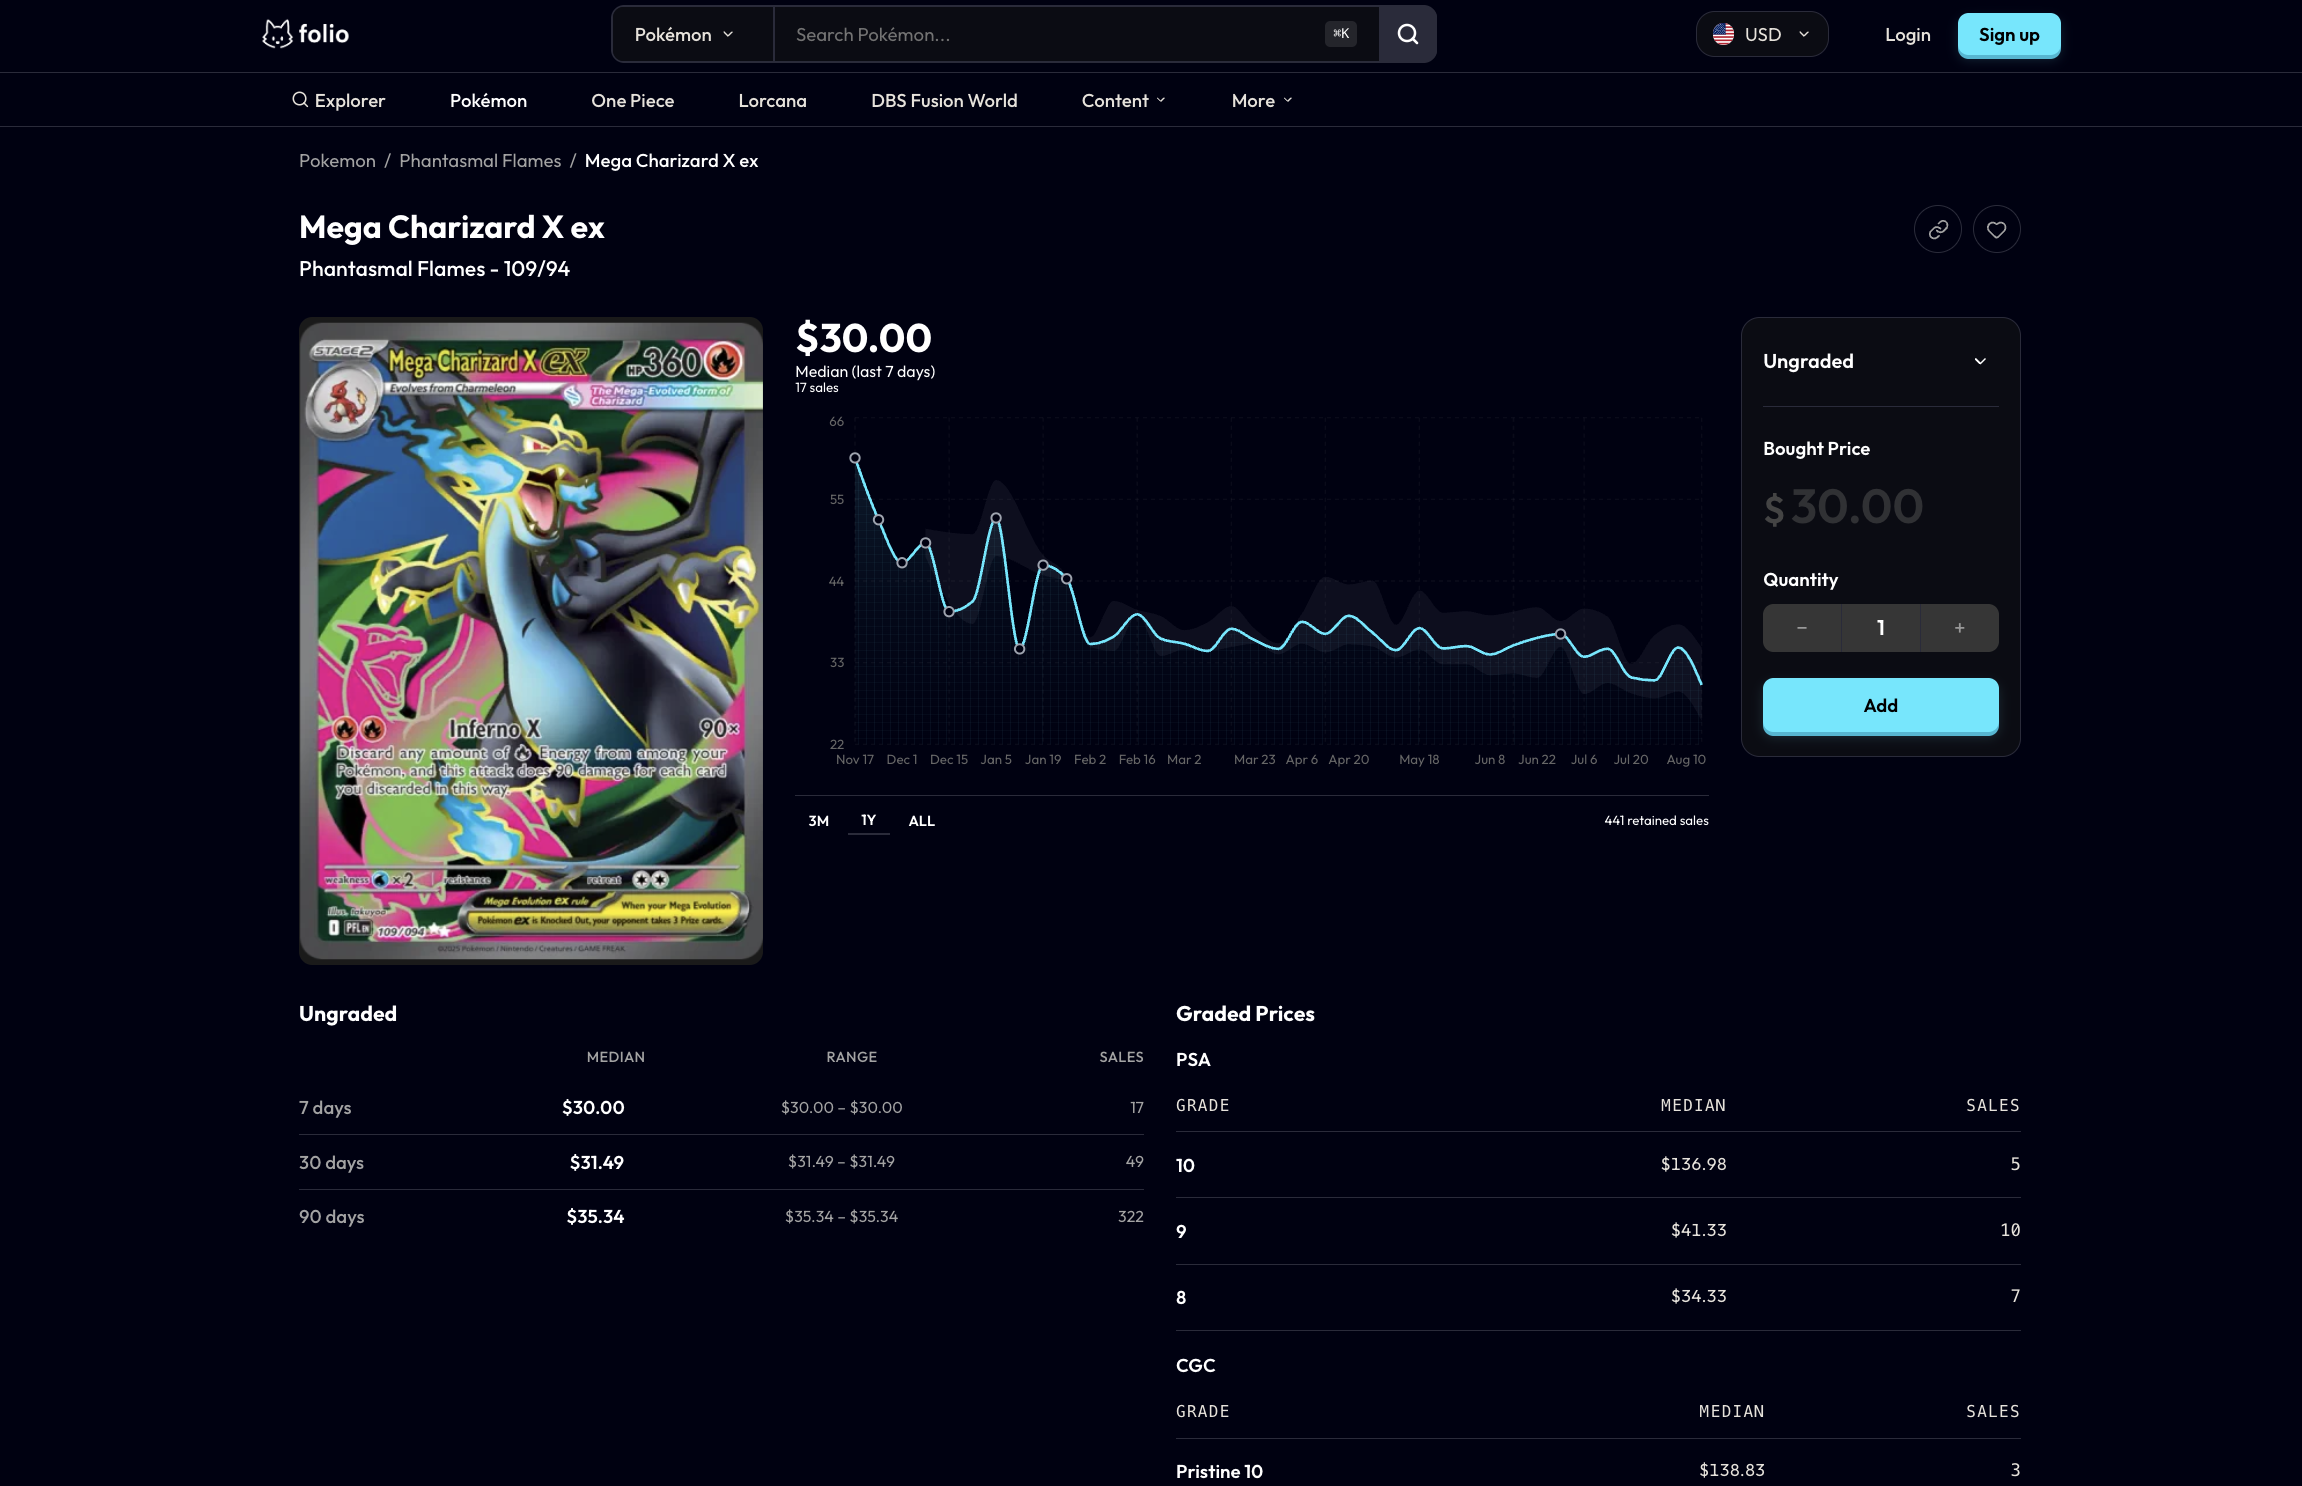Screen dimensions: 2302x1486
Task: Click first data point on price chart
Action: pyautogui.click(x=855, y=458)
